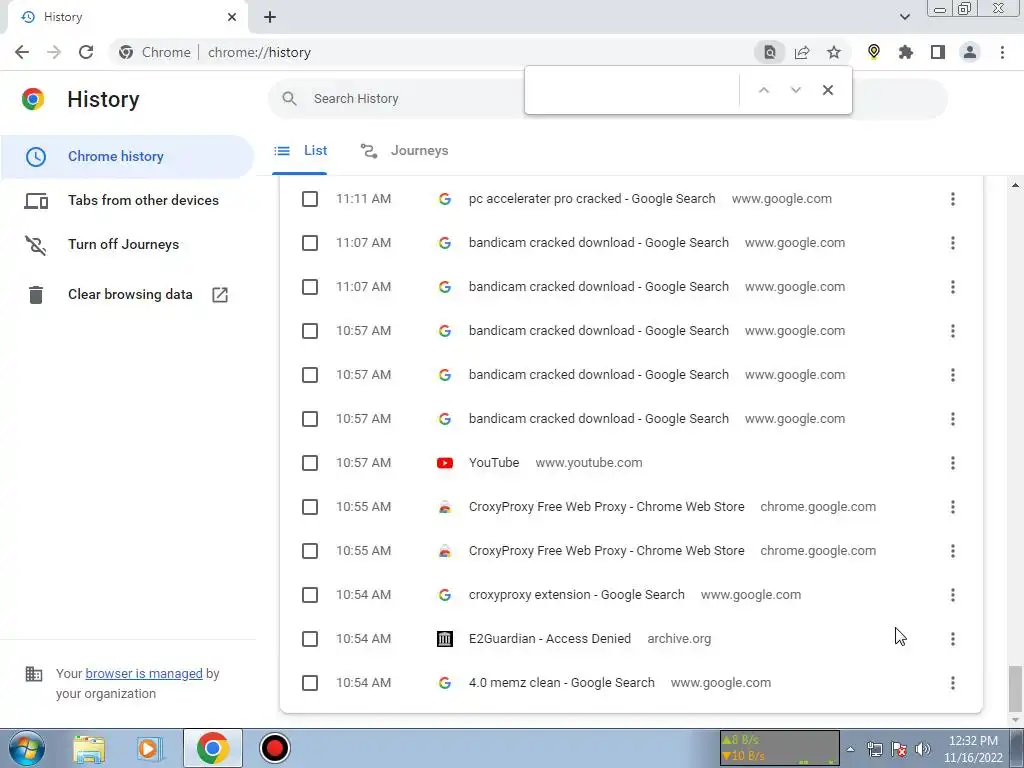
Task: Open the 4.0 memz clean Google Search link
Action: tap(562, 683)
